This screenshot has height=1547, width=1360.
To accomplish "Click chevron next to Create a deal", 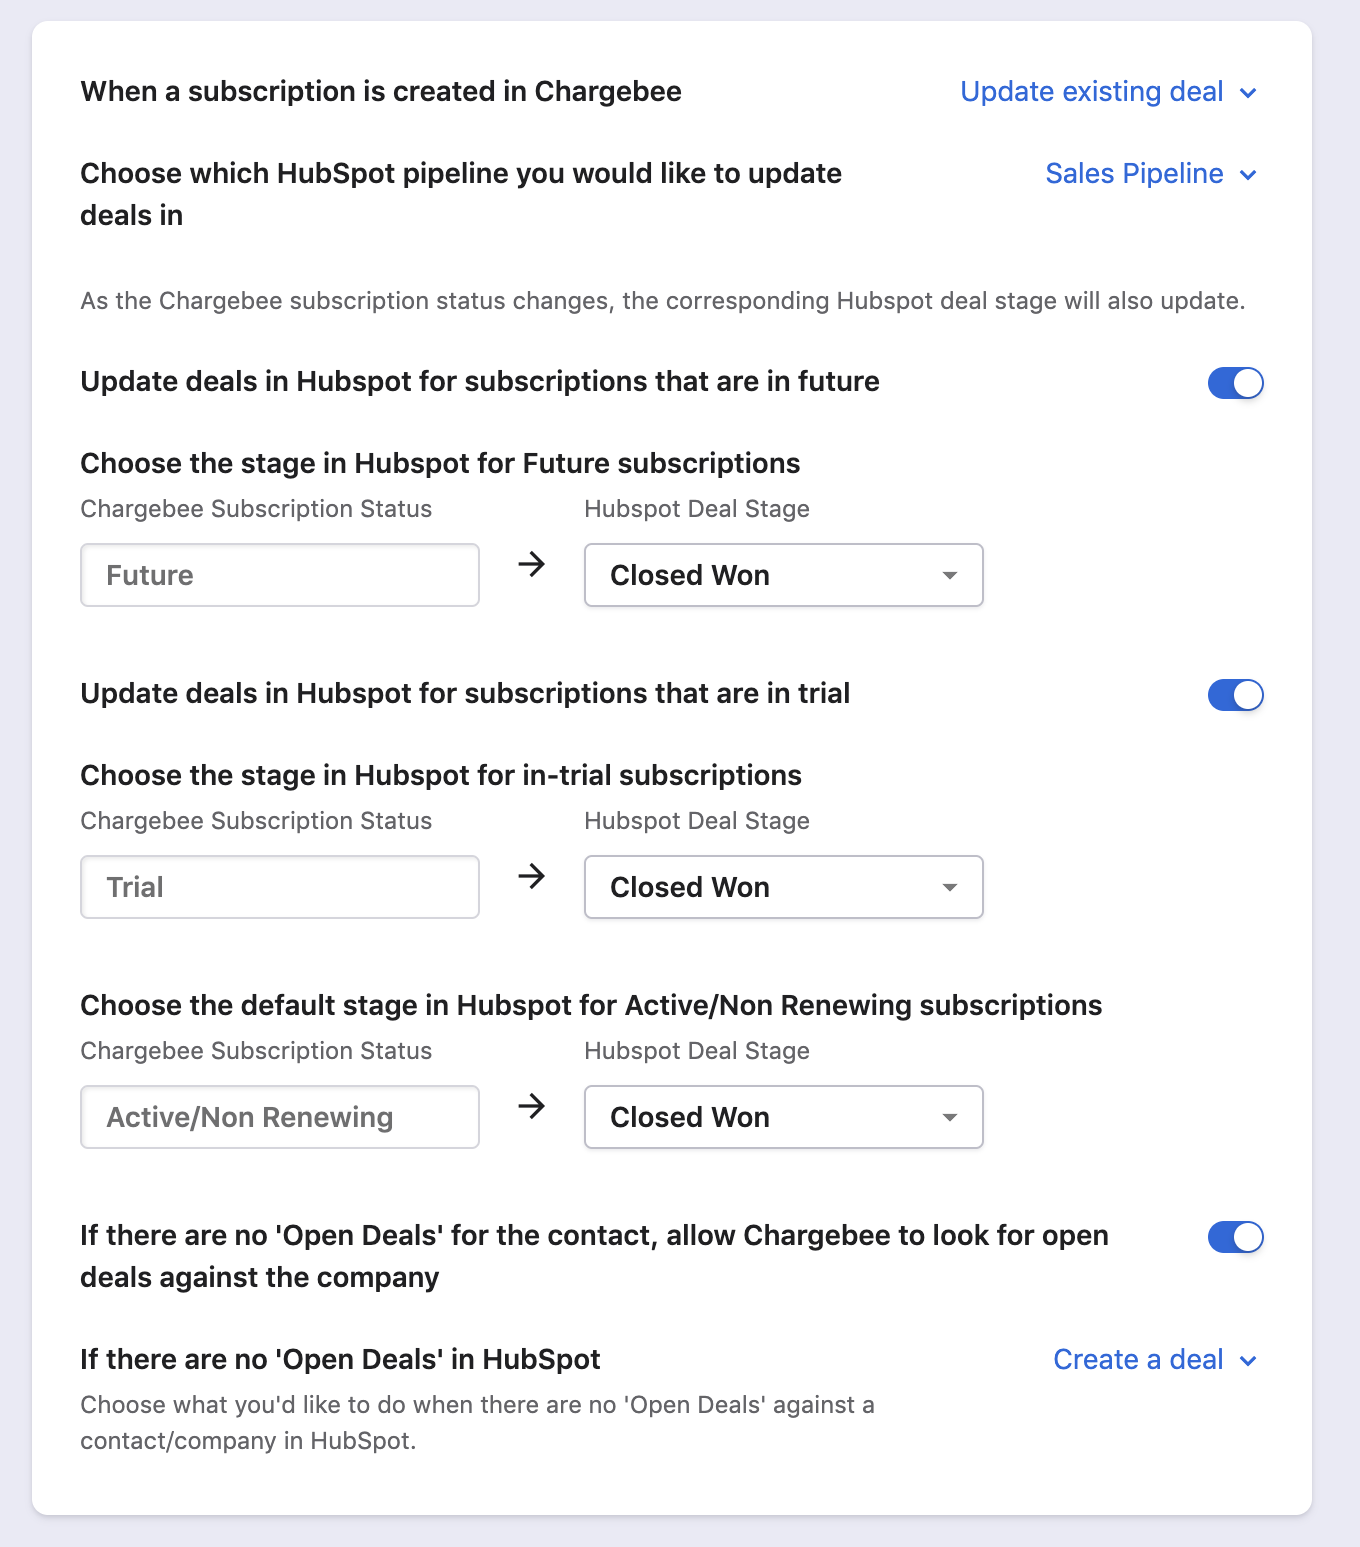I will [1248, 1361].
